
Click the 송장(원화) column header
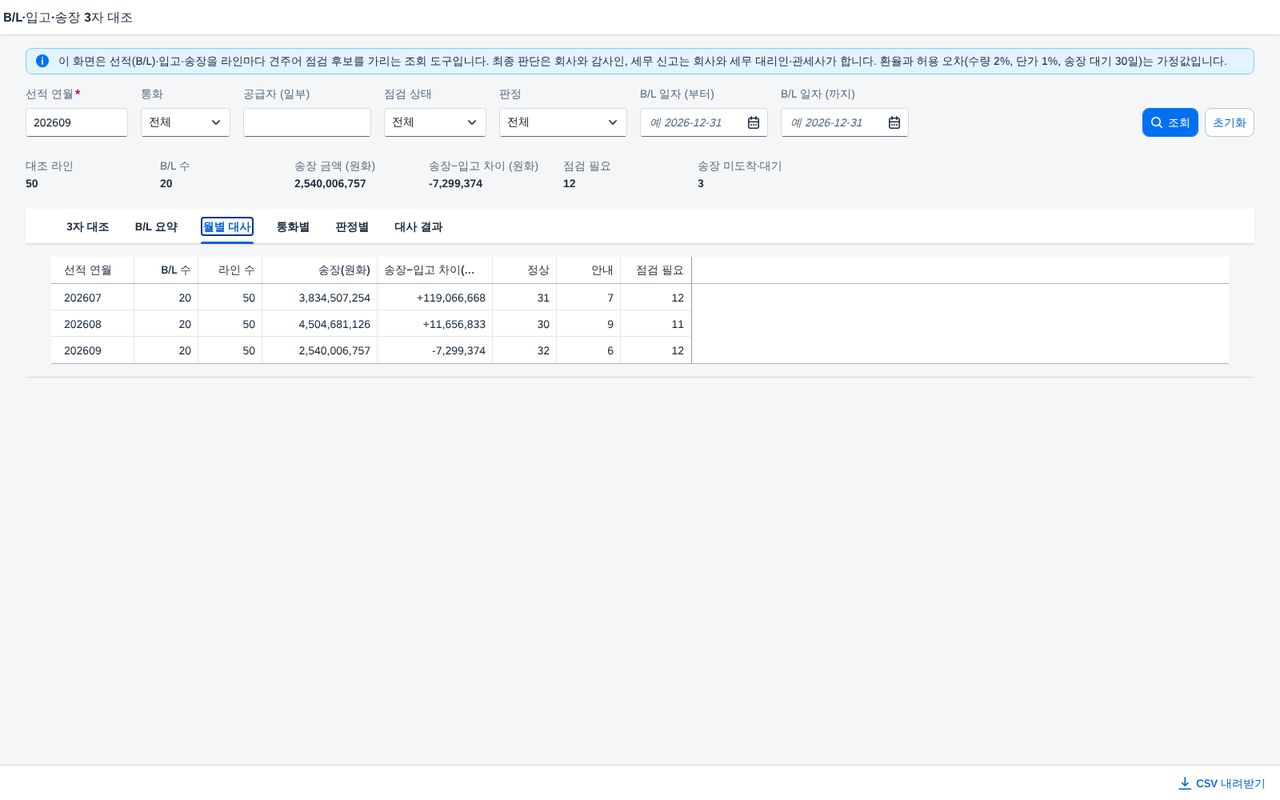tap(320, 270)
